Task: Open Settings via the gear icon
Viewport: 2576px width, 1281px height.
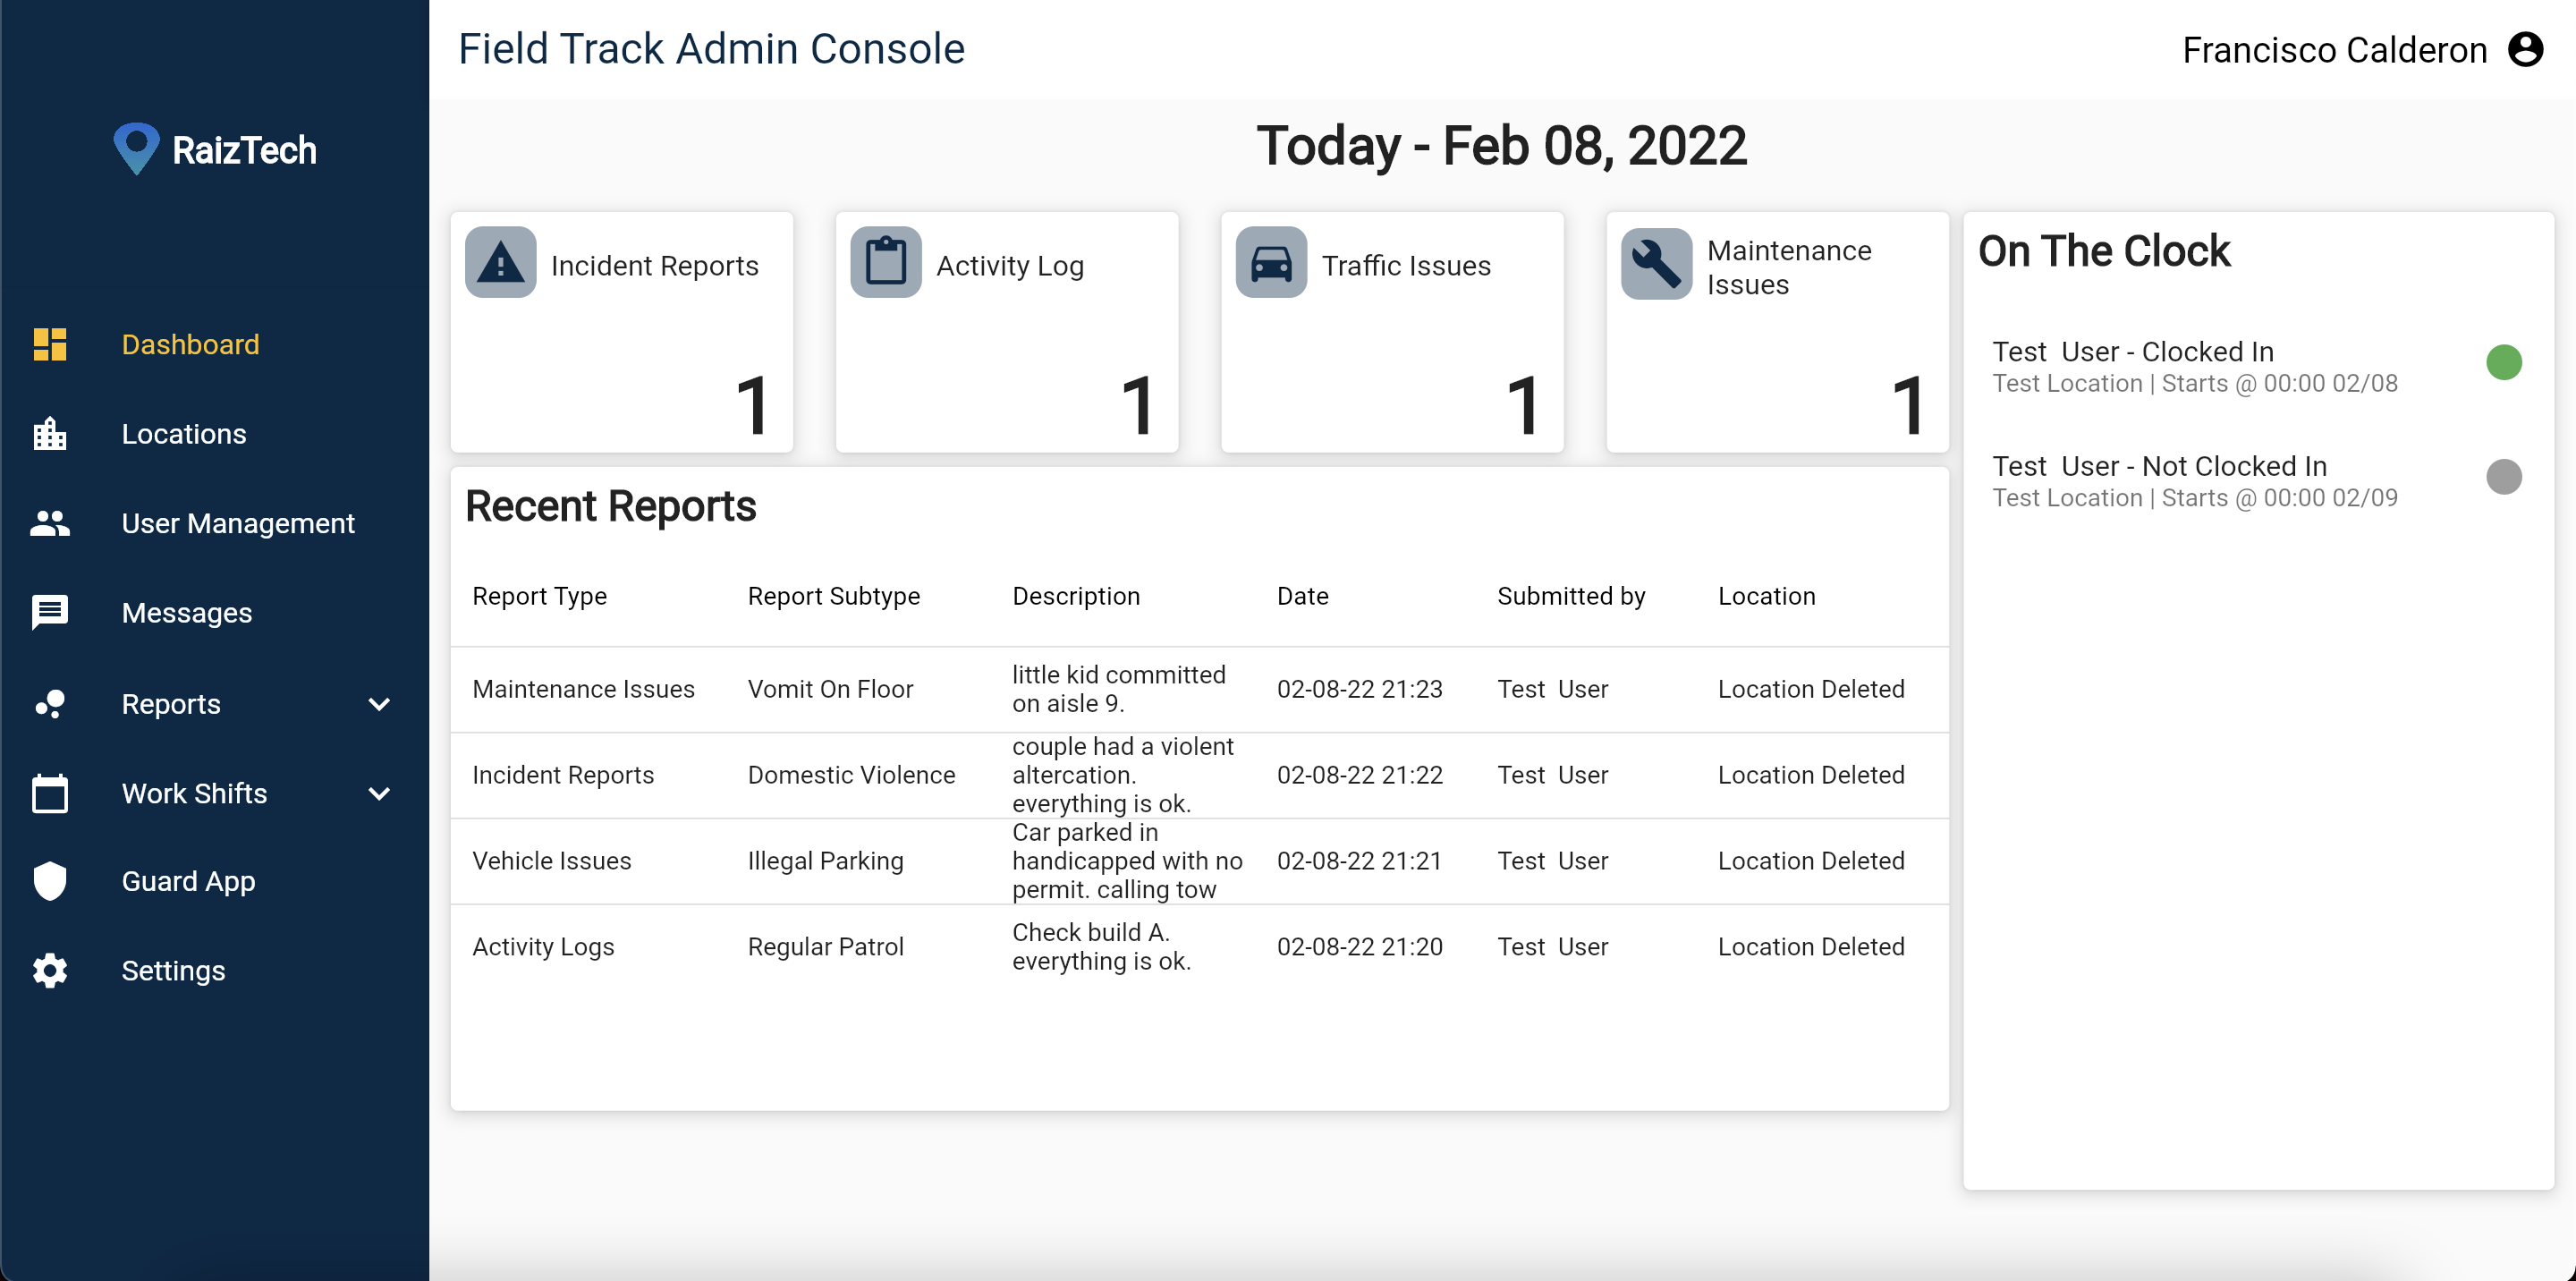Action: (x=50, y=970)
